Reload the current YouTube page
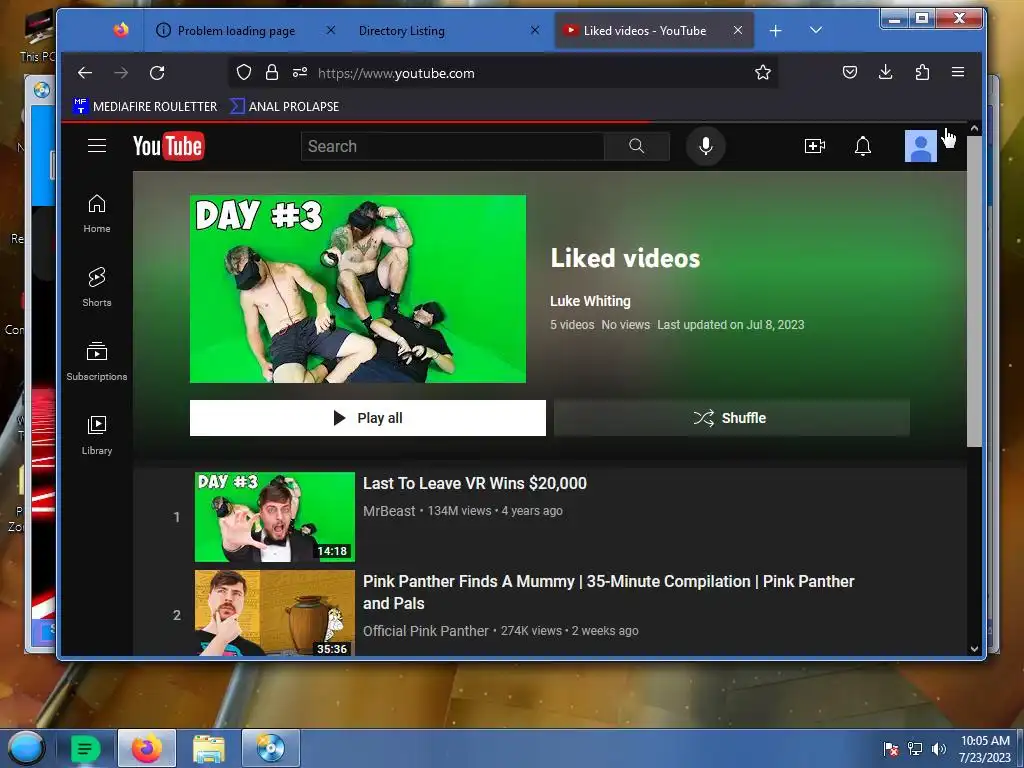The image size is (1024, 768). 157,72
